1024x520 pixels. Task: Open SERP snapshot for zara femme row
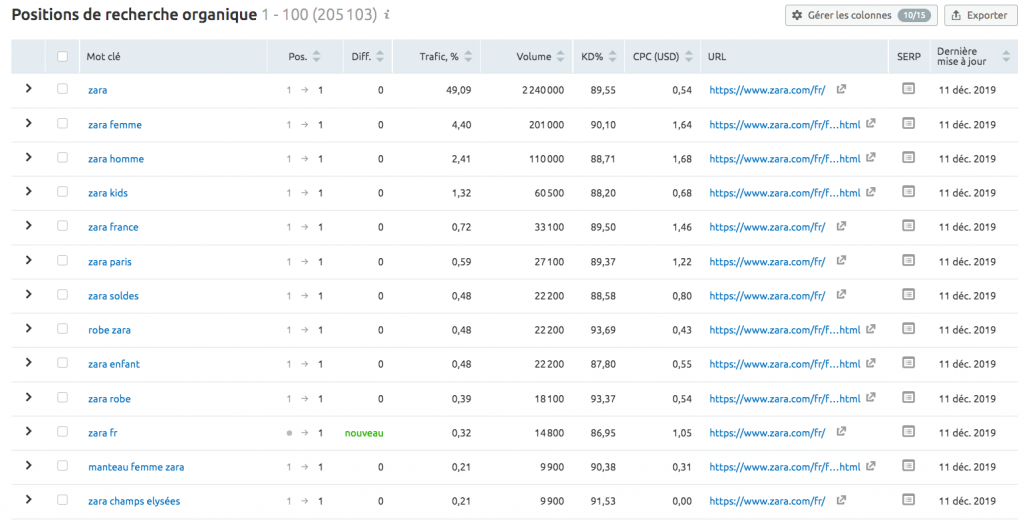(908, 123)
